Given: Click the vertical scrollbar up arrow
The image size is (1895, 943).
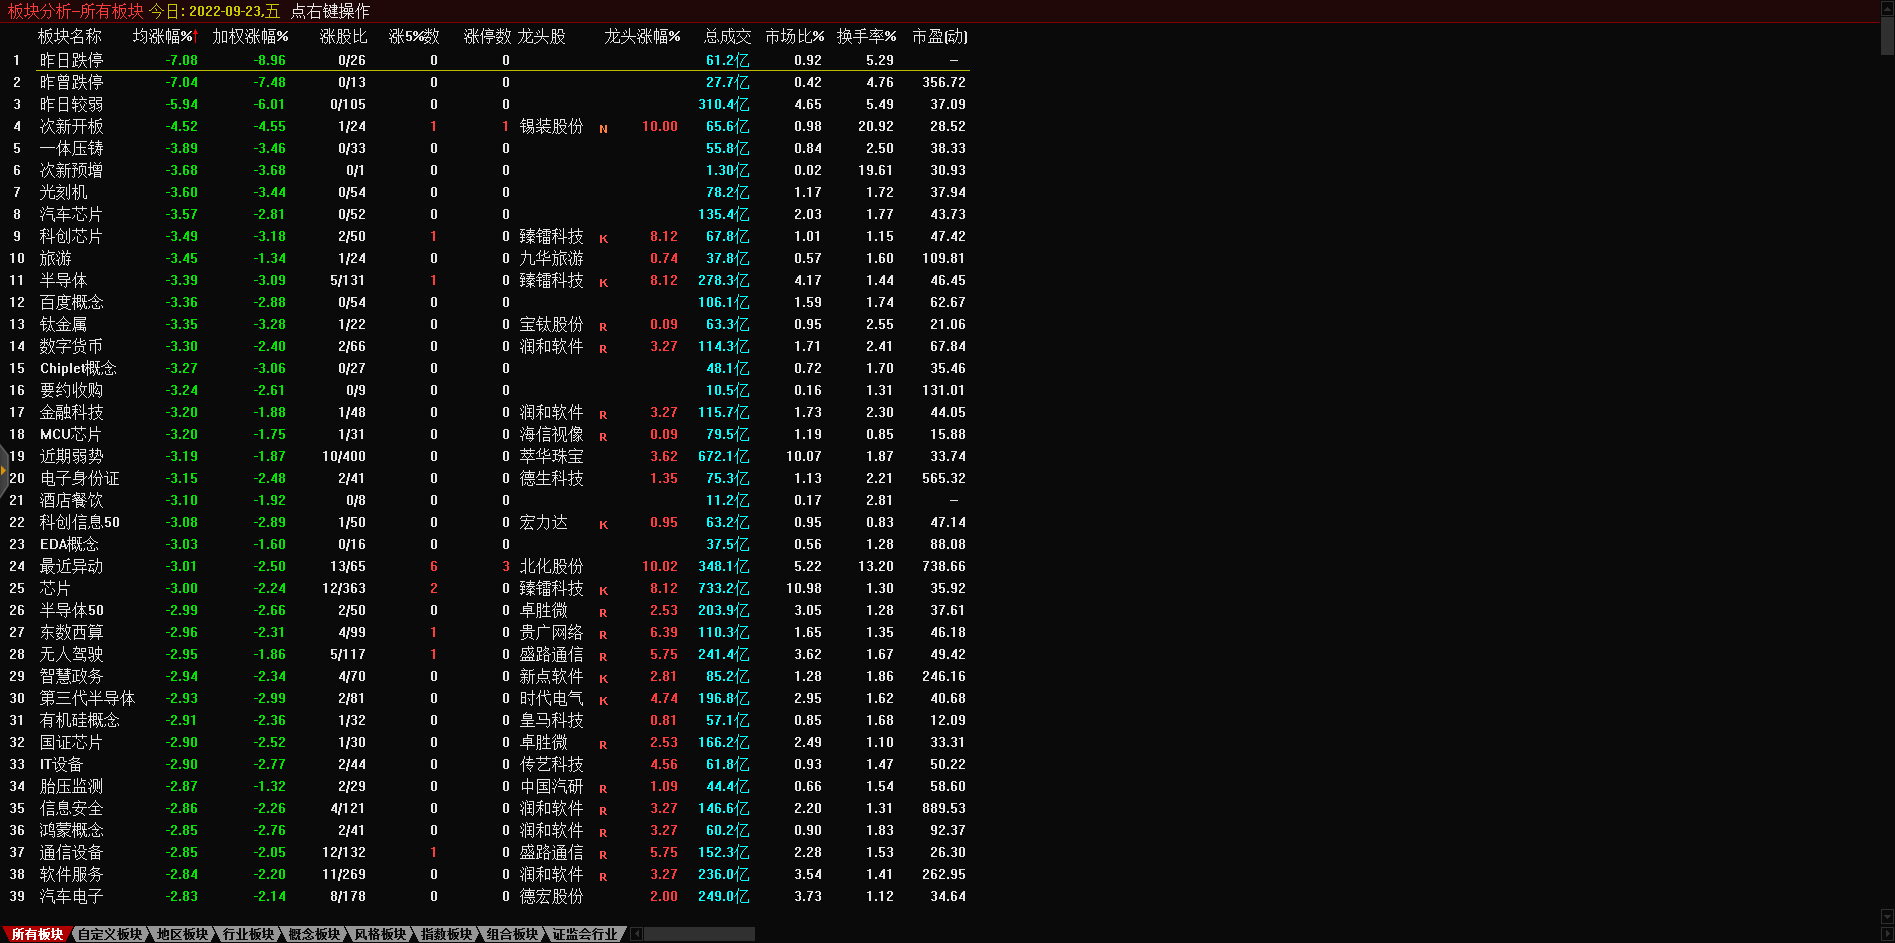Looking at the screenshot, I should click(1887, 7).
